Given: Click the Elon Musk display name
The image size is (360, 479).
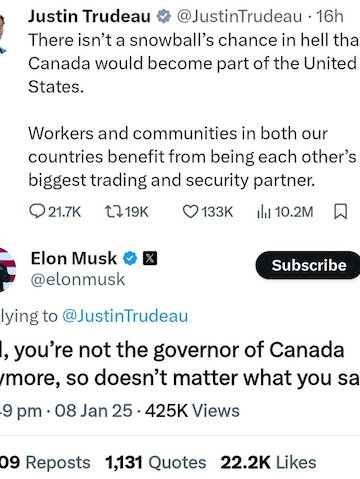Looking at the screenshot, I should [74, 258].
